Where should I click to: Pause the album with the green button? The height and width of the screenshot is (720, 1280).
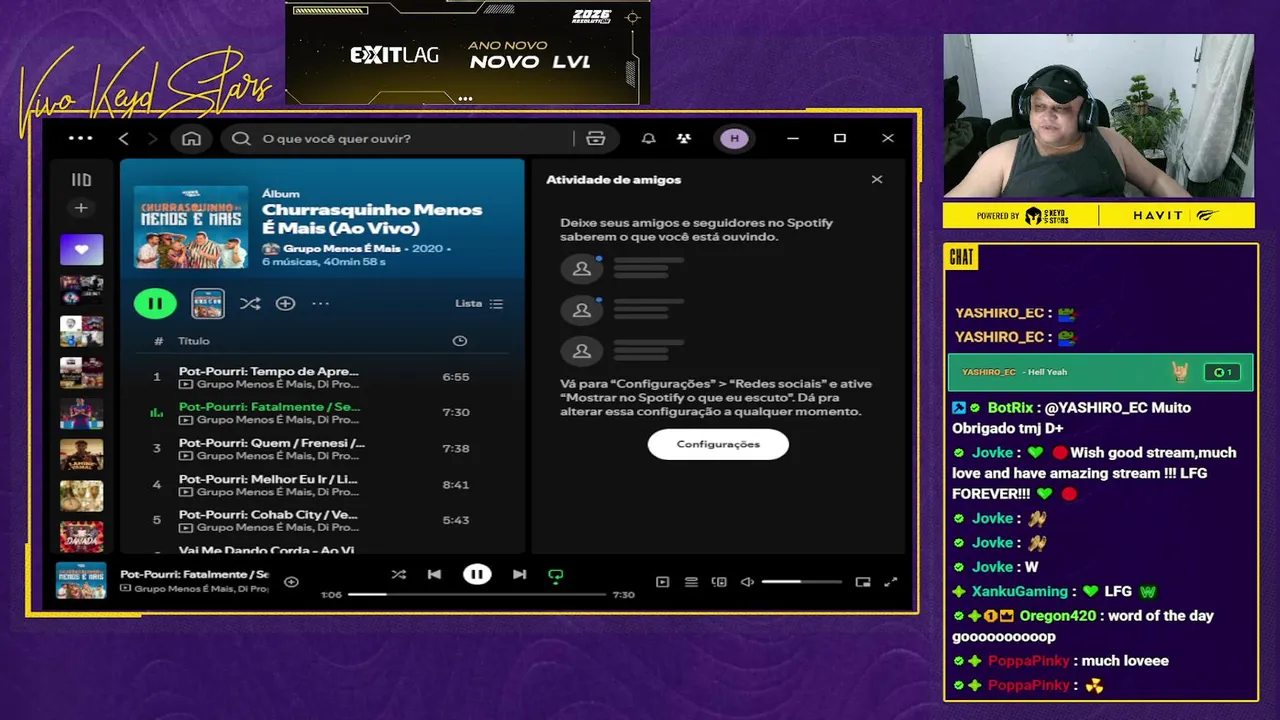pyautogui.click(x=155, y=303)
